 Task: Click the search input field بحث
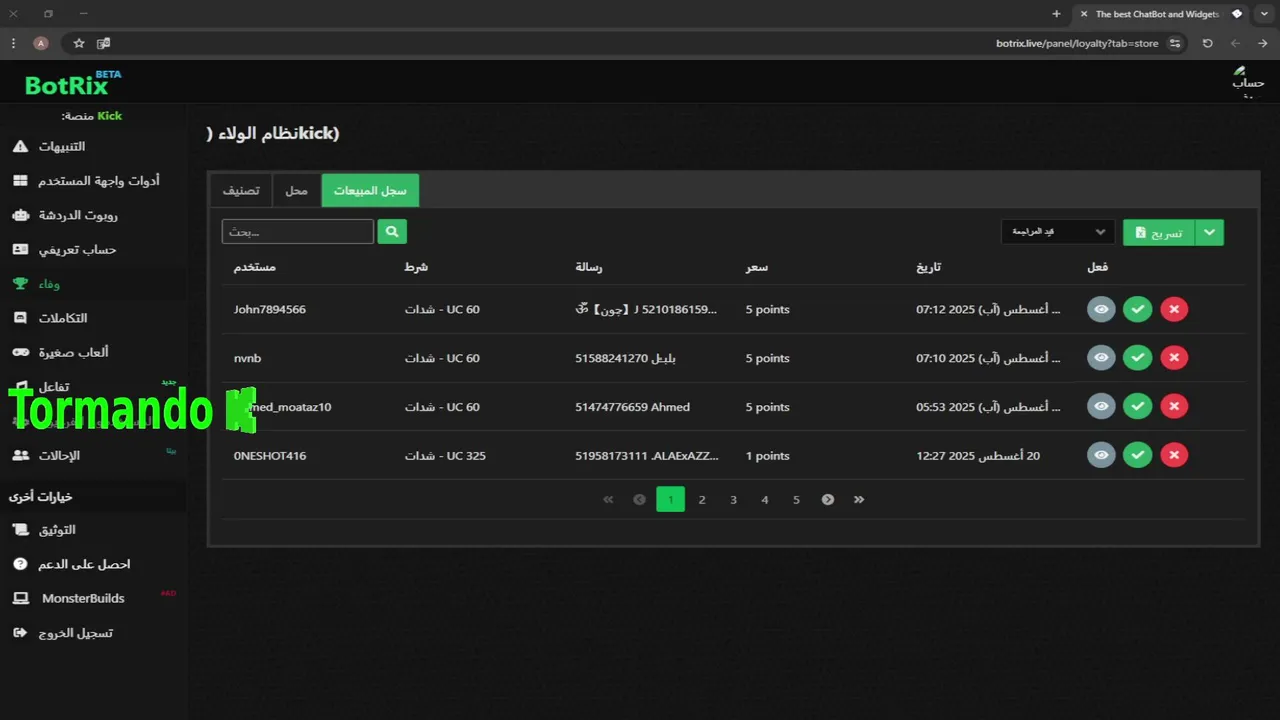(297, 232)
